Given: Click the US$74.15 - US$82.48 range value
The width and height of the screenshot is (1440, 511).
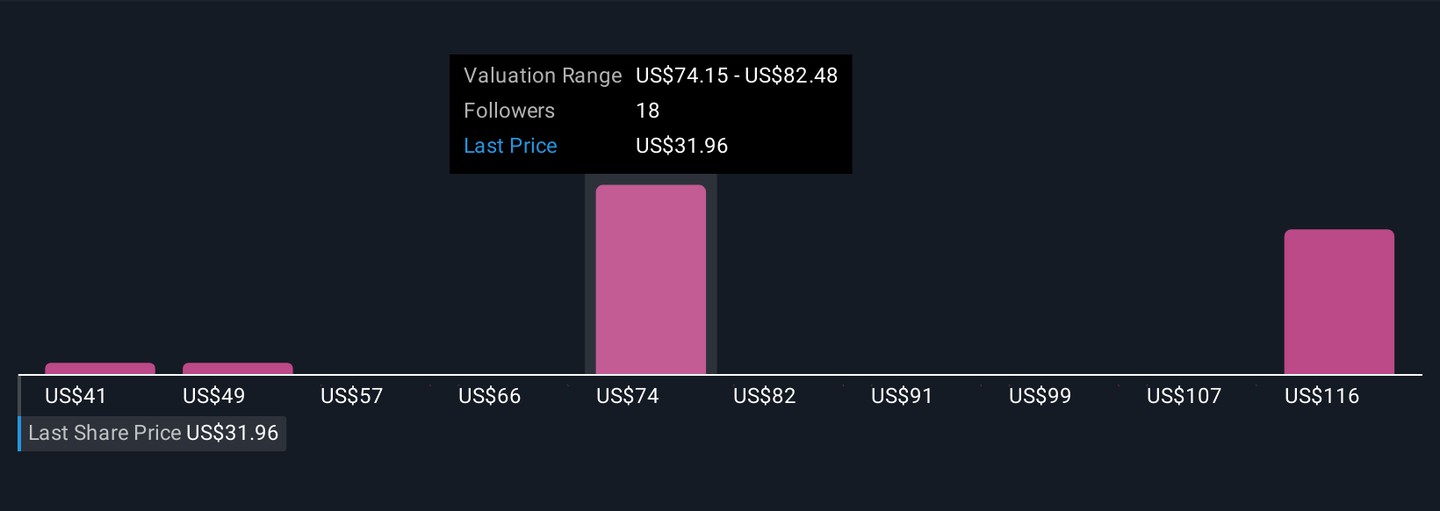Looking at the screenshot, I should 736,76.
